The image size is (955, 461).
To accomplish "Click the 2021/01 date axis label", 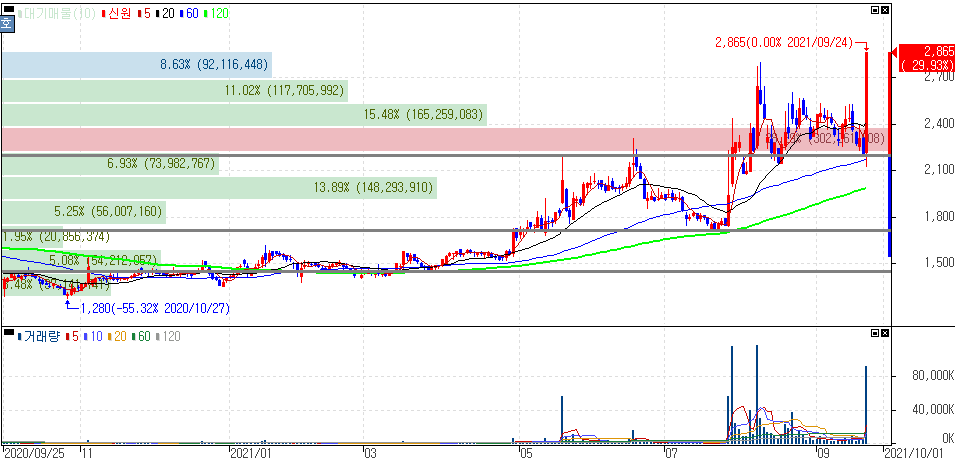I will click(250, 453).
